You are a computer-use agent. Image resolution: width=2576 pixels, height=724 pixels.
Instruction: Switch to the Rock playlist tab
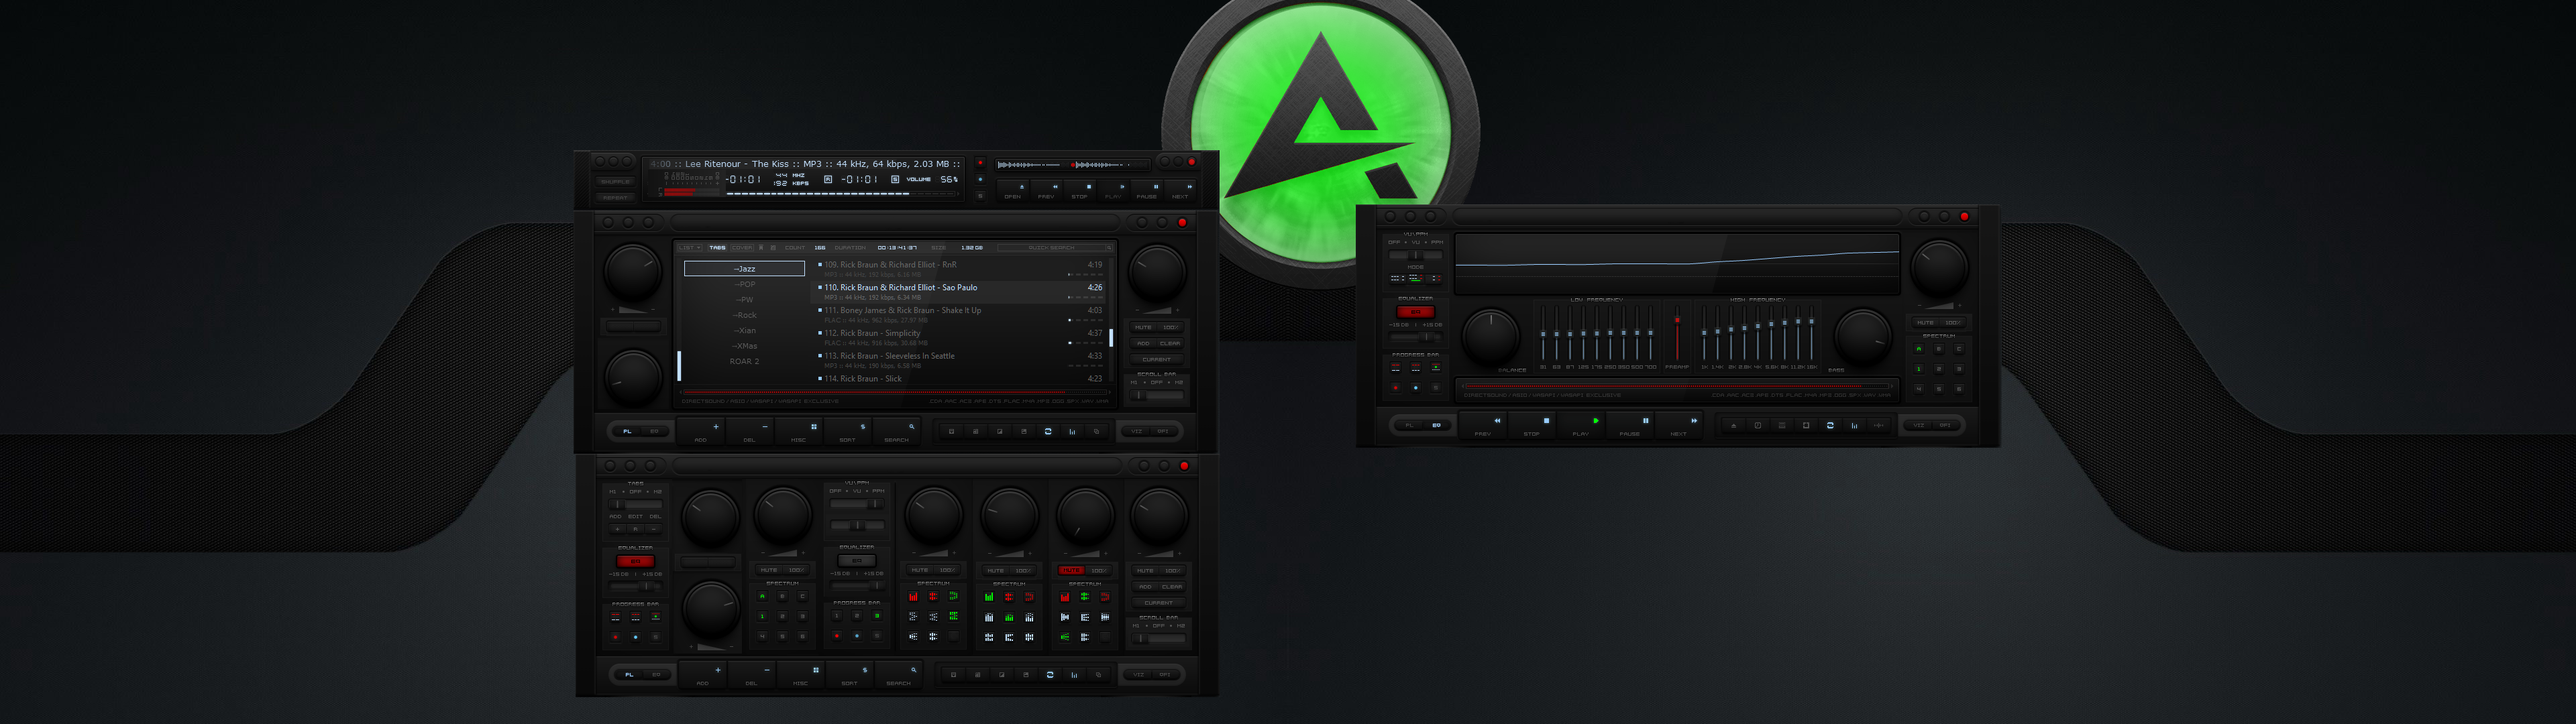click(745, 315)
